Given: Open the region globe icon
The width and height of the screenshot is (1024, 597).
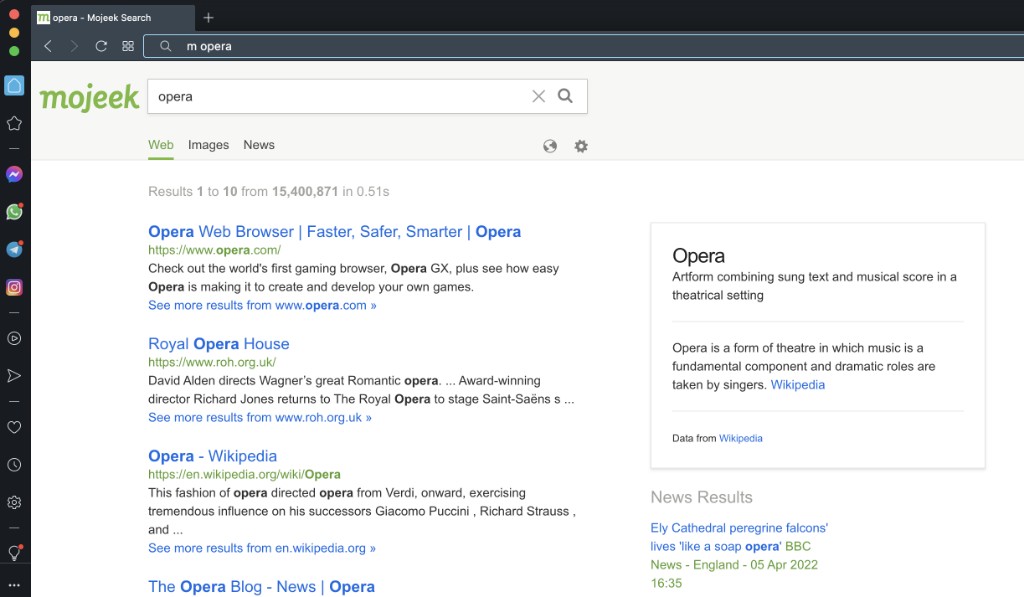Looking at the screenshot, I should [x=550, y=146].
